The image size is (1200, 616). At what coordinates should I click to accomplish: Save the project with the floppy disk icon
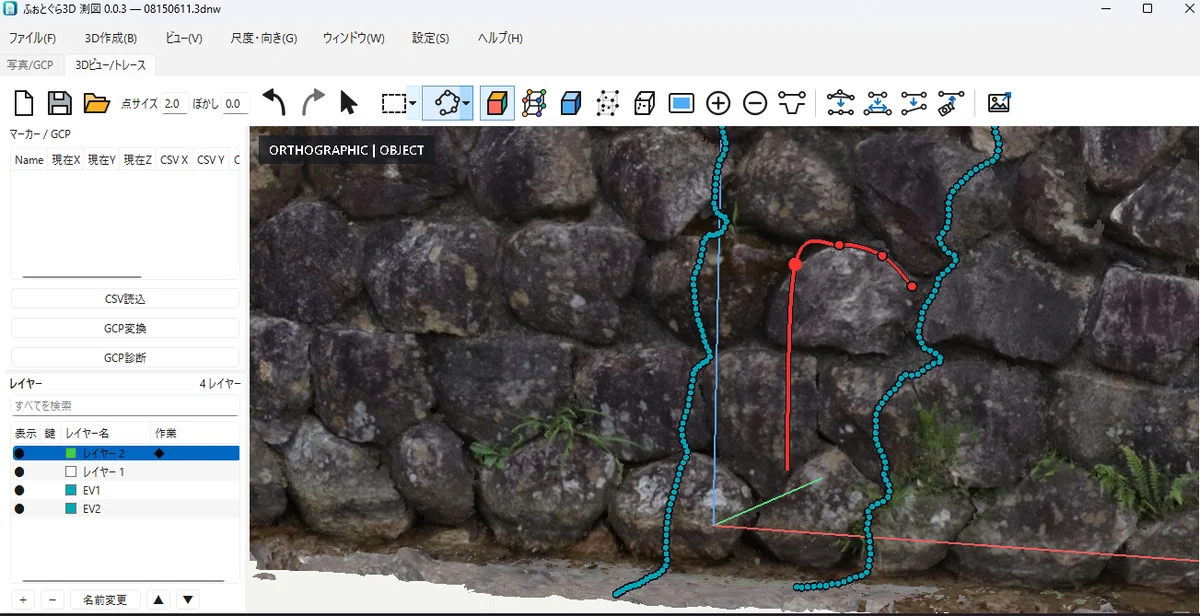tap(60, 103)
